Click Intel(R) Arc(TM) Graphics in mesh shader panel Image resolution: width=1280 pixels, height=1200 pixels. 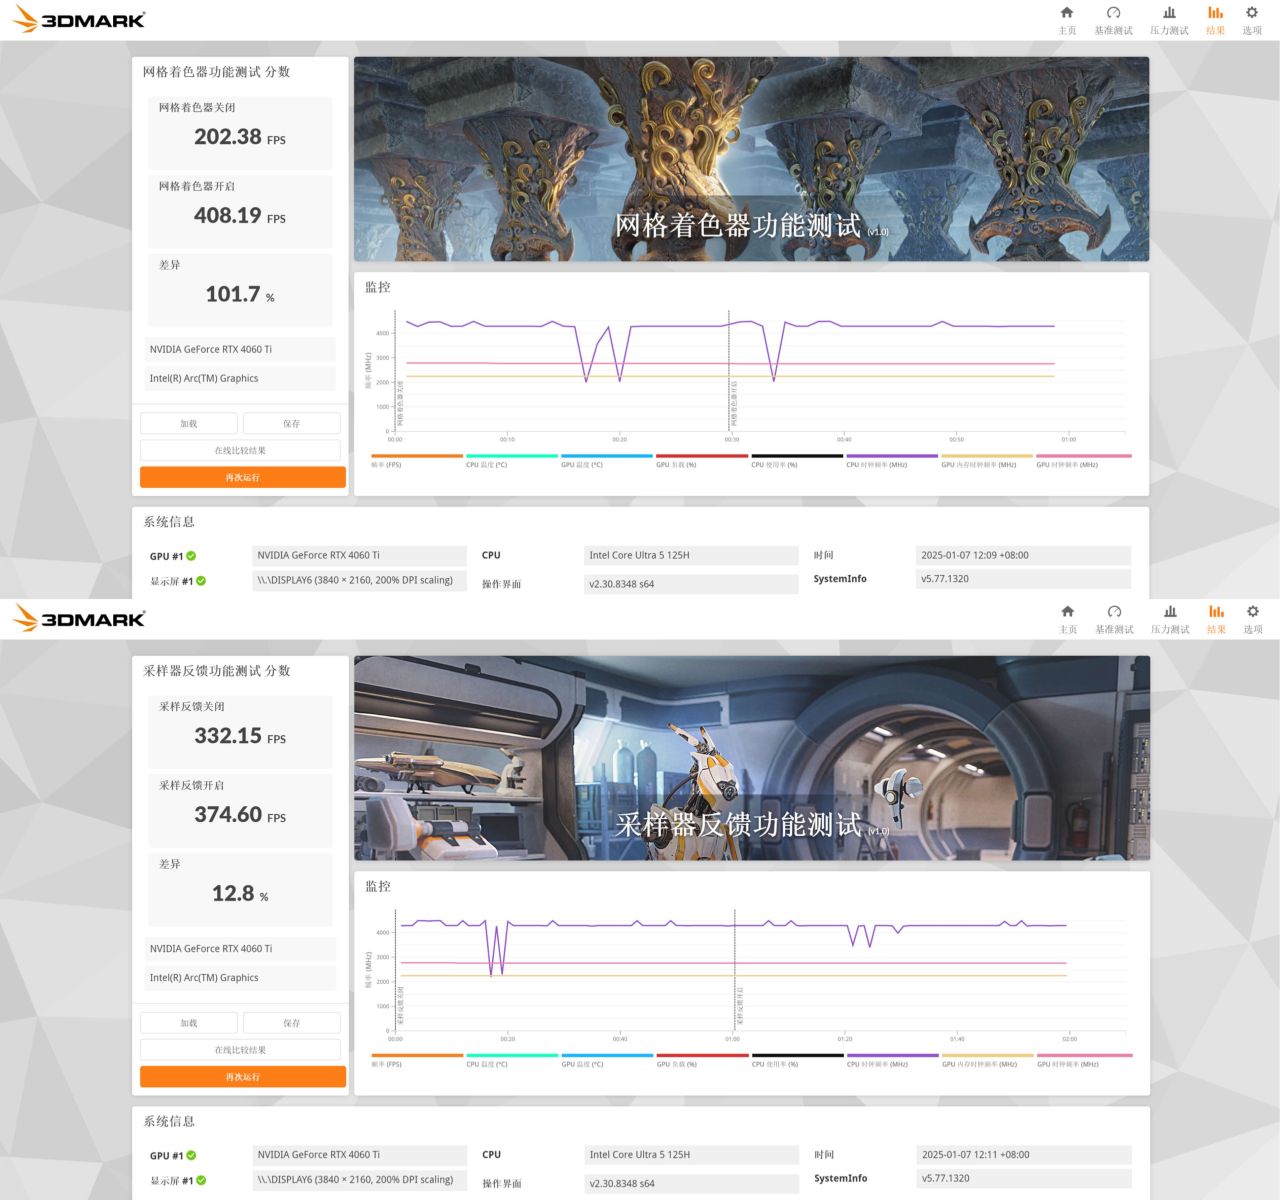pos(240,378)
